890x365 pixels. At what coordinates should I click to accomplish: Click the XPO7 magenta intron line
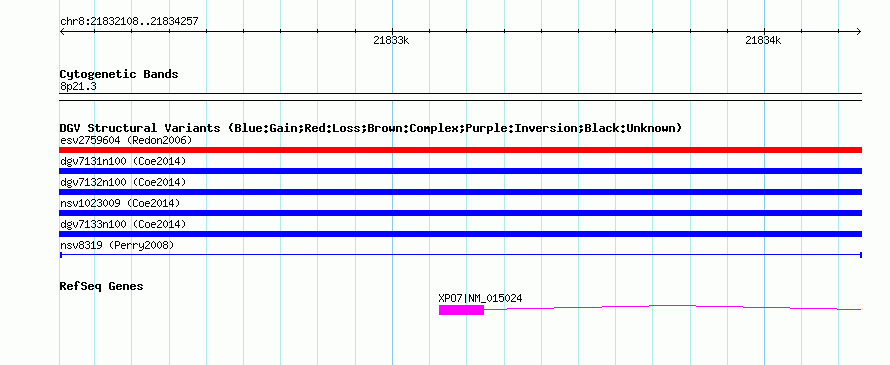pyautogui.click(x=673, y=307)
